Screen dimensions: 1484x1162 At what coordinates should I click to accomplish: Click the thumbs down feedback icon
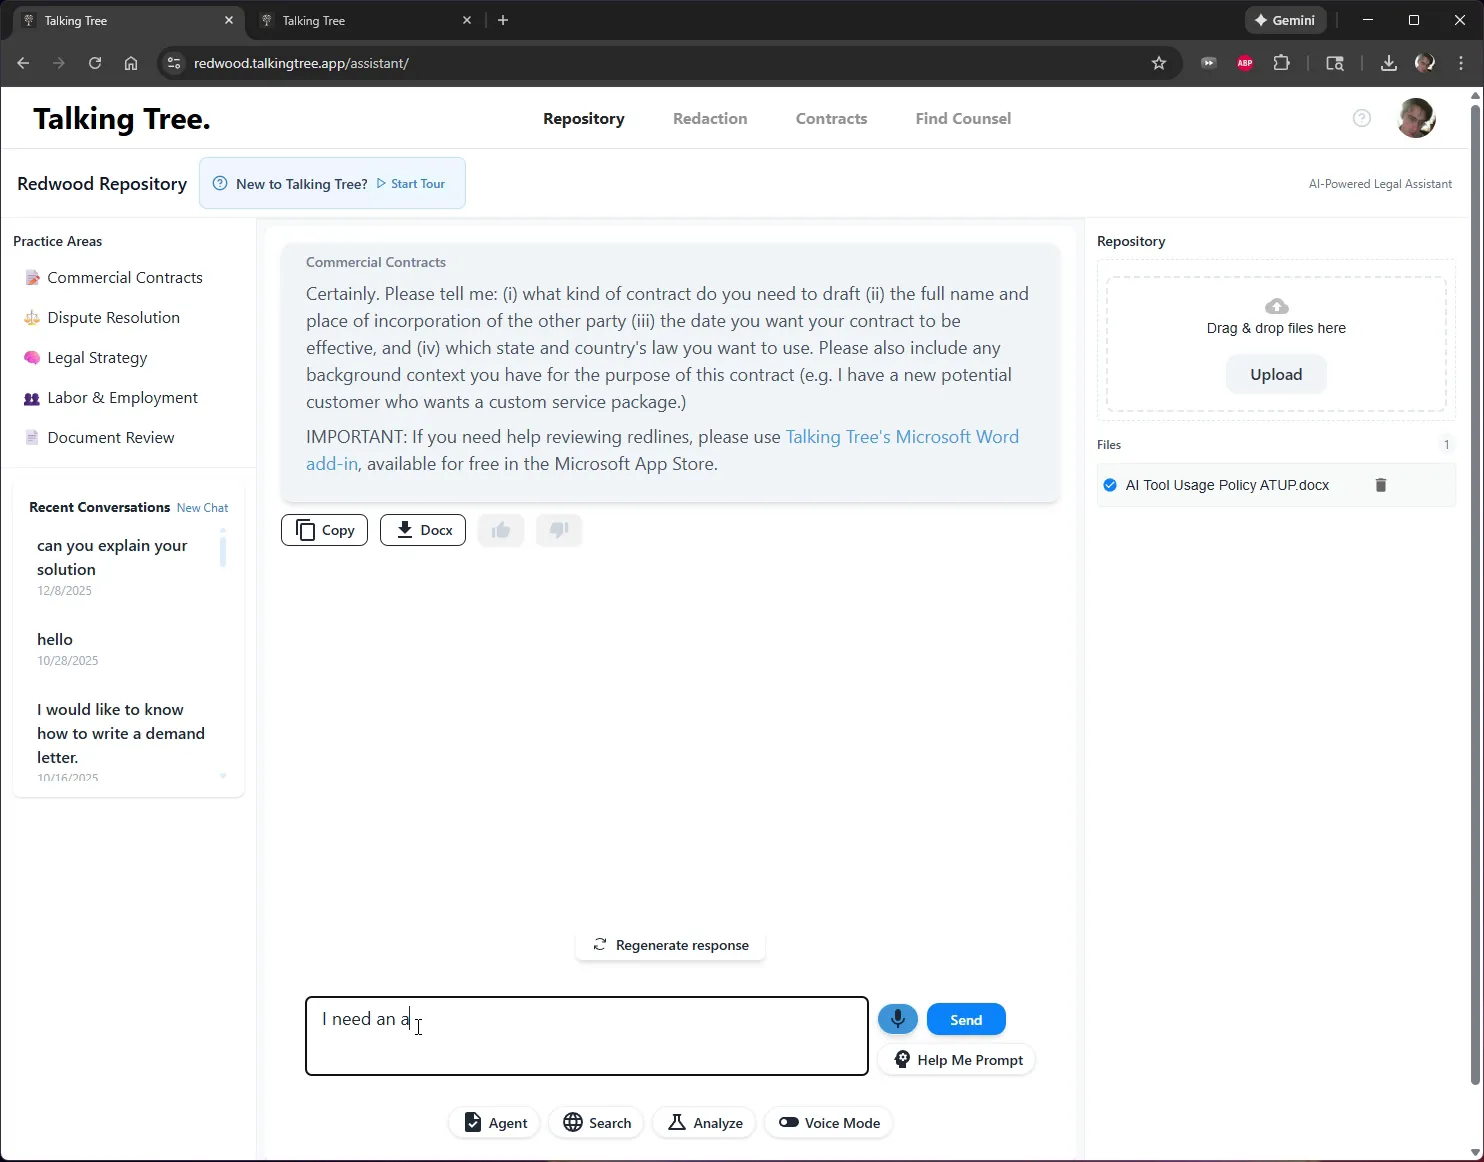(559, 530)
